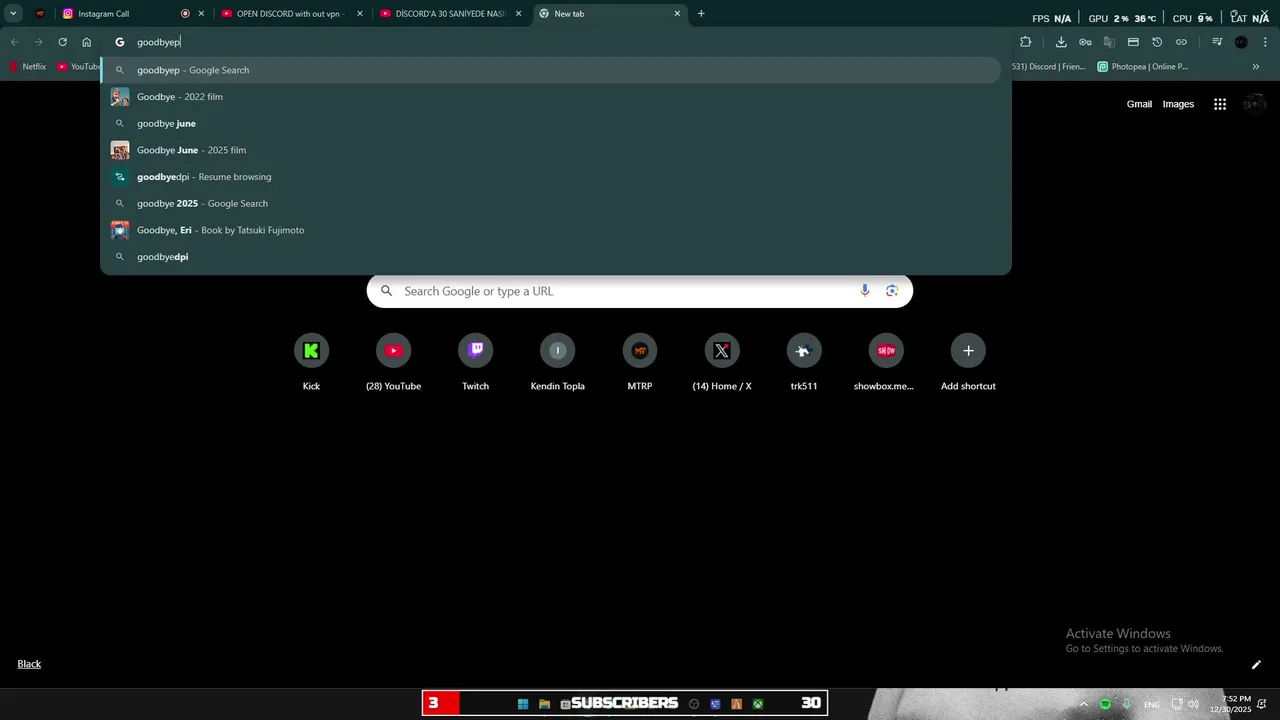Click the Spotify tray icon

(x=1105, y=704)
